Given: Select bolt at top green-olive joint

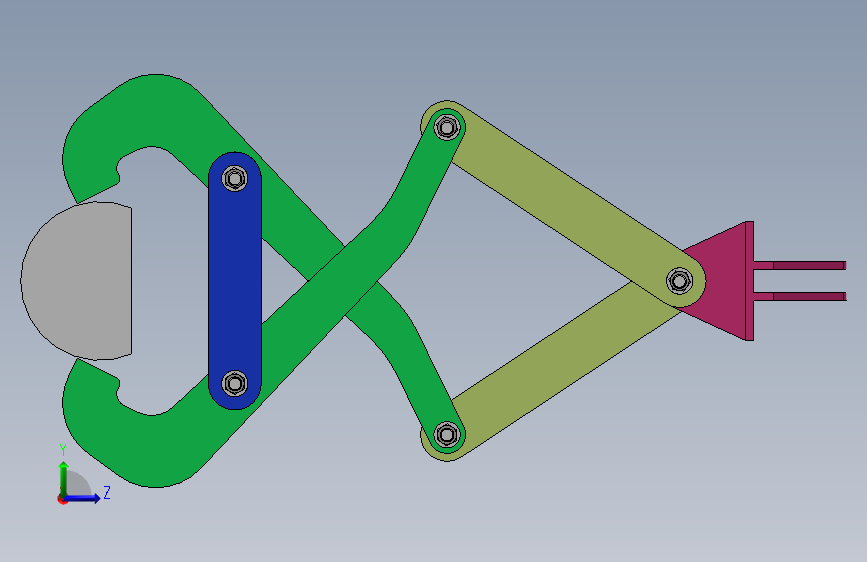Looking at the screenshot, I should [x=447, y=128].
